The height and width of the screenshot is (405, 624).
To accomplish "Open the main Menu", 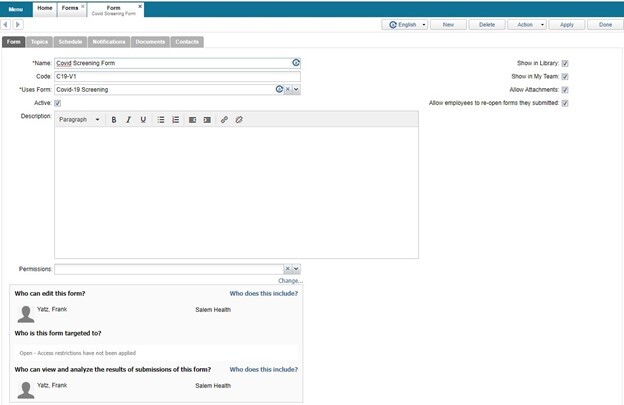I will (x=16, y=9).
